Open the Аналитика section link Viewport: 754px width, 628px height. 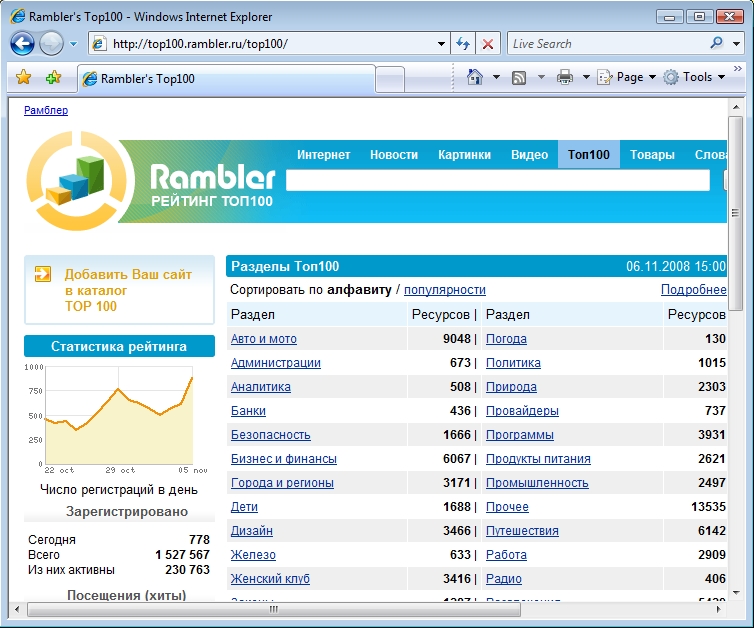coord(261,387)
